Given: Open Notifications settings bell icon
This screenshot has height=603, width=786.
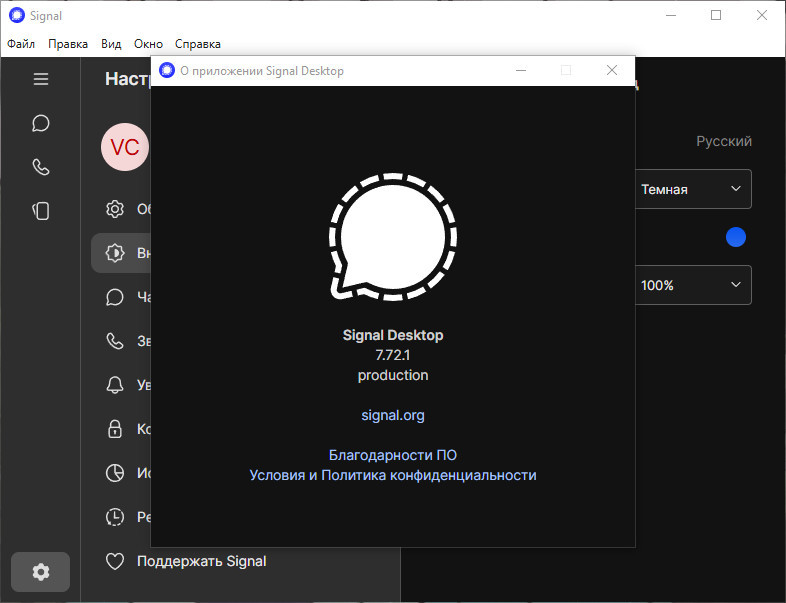Looking at the screenshot, I should 115,385.
